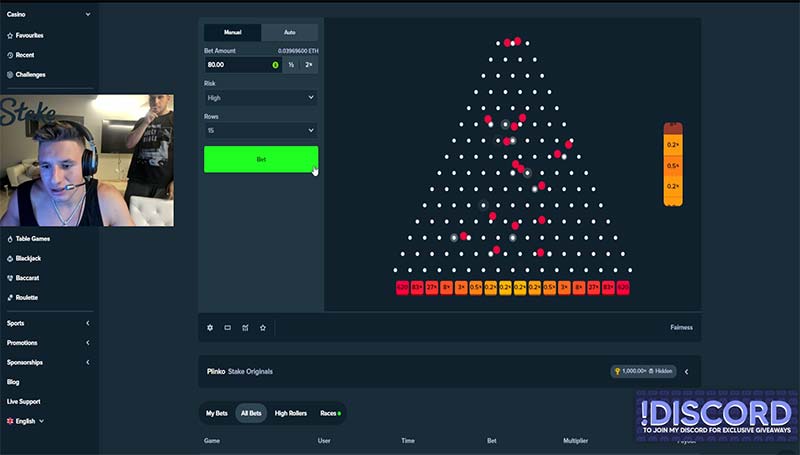Viewport: 800px width, 455px height.
Task: Expand Plinko info panel chevron
Action: (687, 372)
